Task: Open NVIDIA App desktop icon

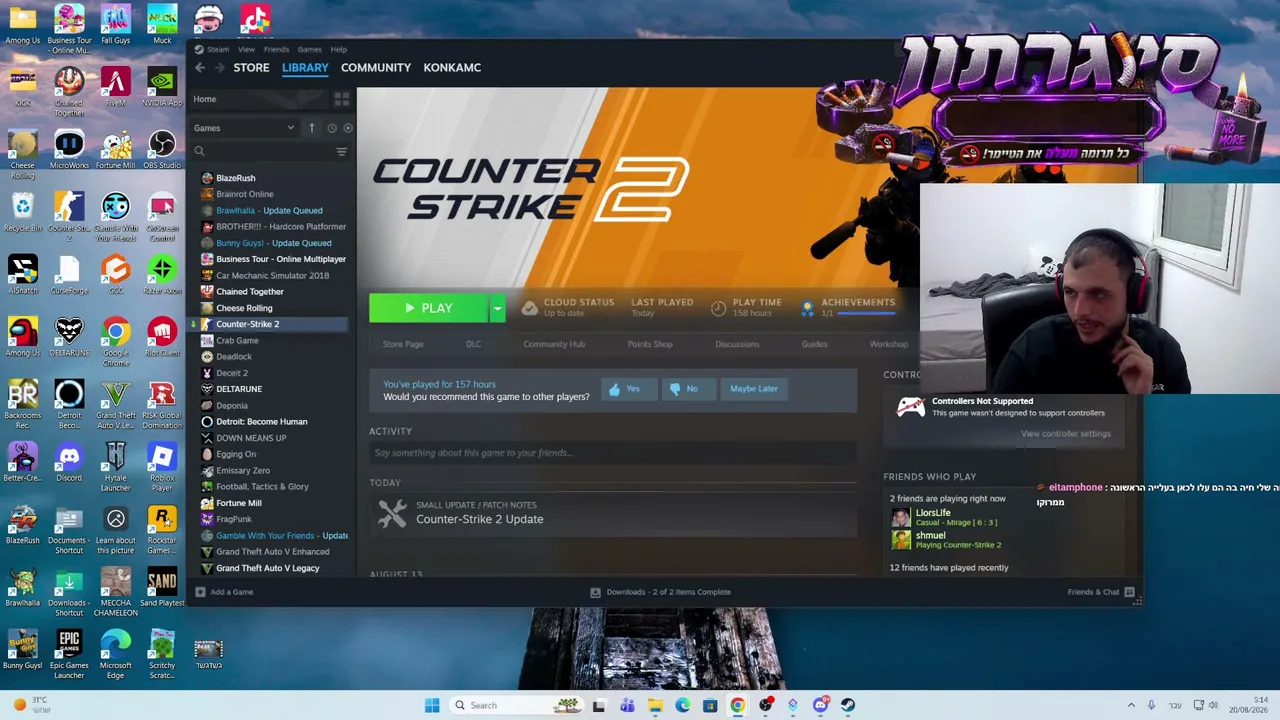Action: [162, 88]
